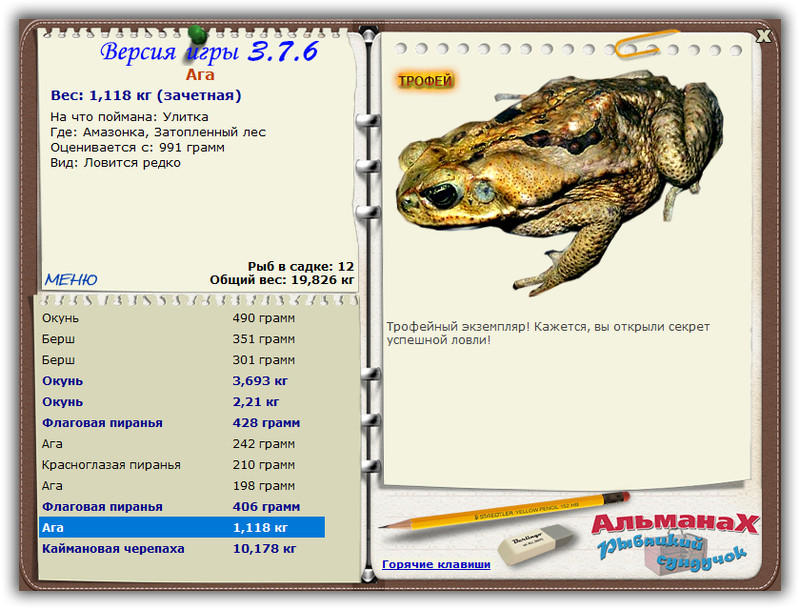Select the Красноглазая пиранья 210 грамм row

182,465
